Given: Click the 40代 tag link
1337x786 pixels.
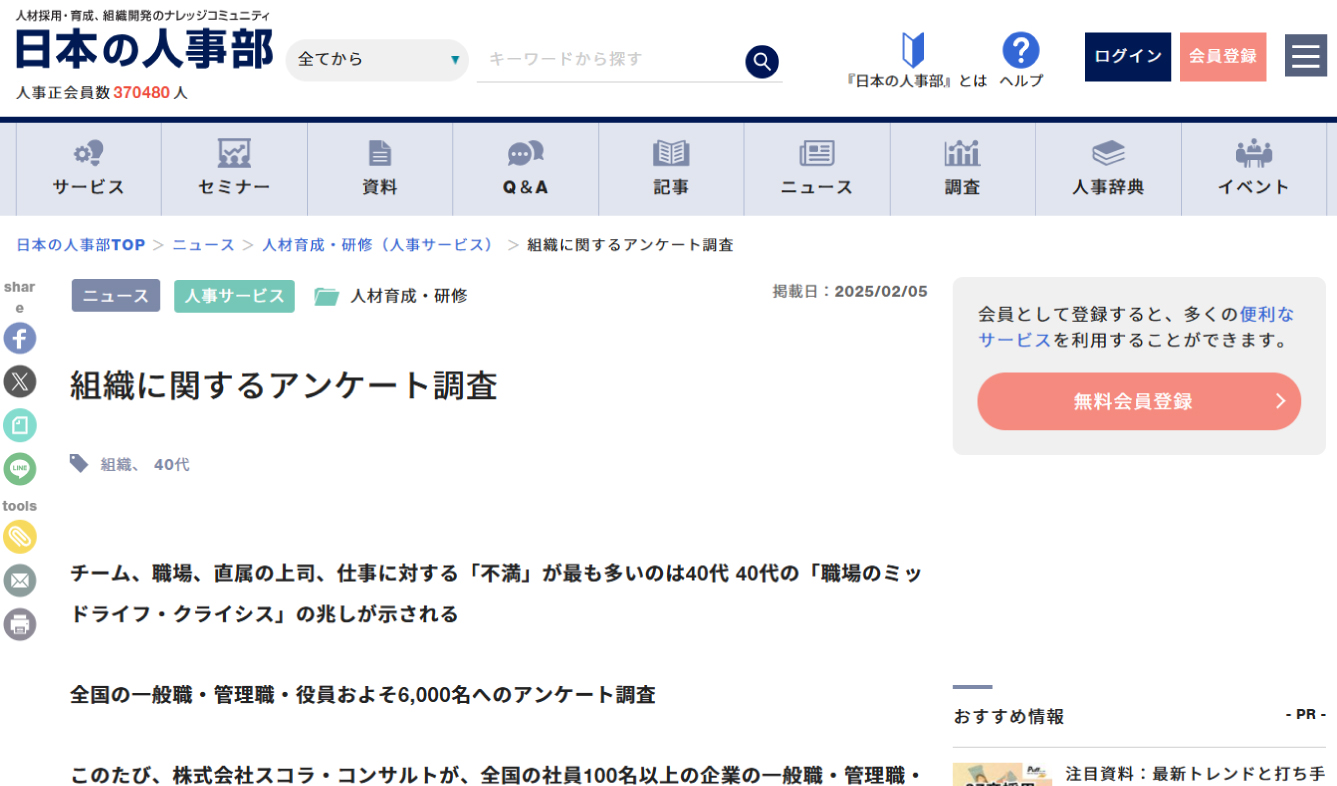Looking at the screenshot, I should 171,465.
